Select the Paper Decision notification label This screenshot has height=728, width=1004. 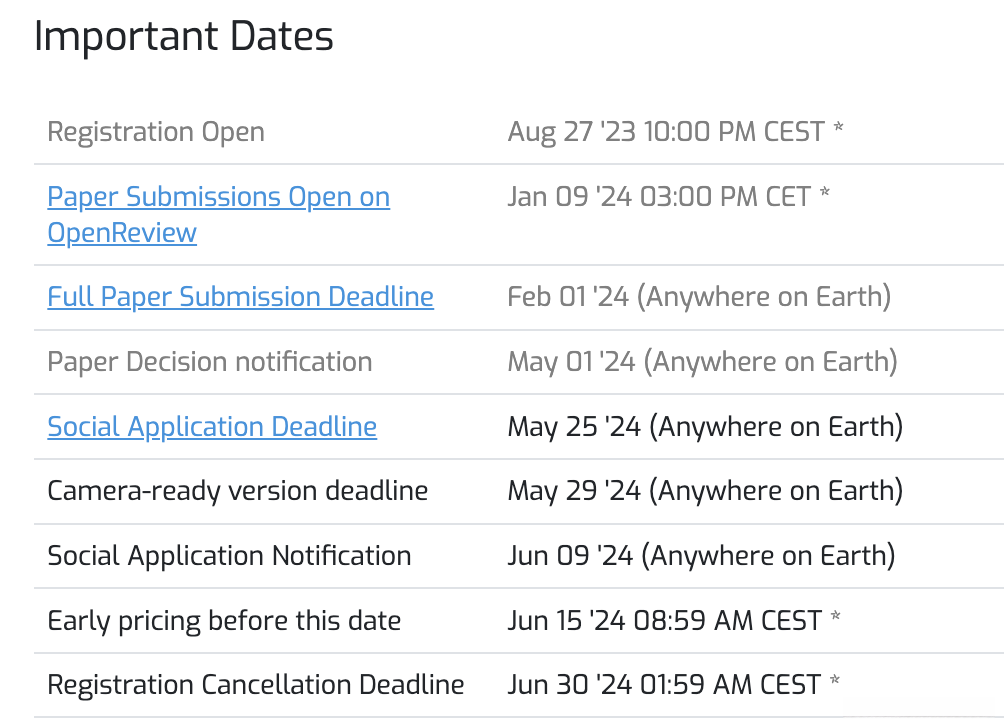coord(209,362)
